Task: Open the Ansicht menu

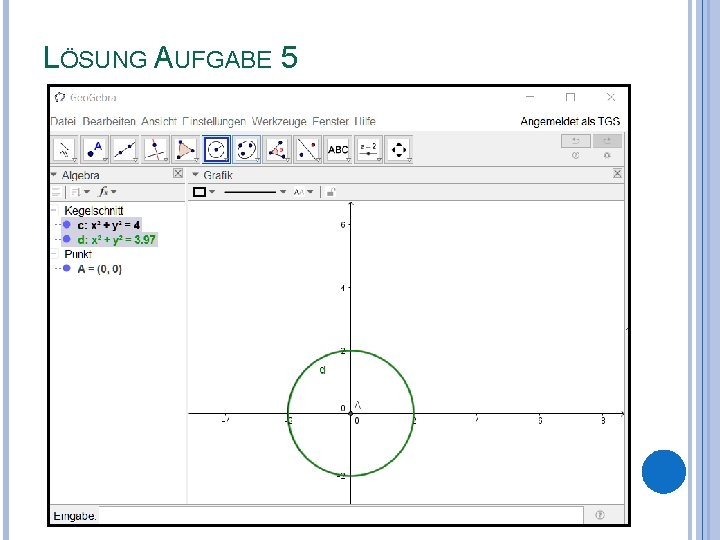Action: (159, 121)
